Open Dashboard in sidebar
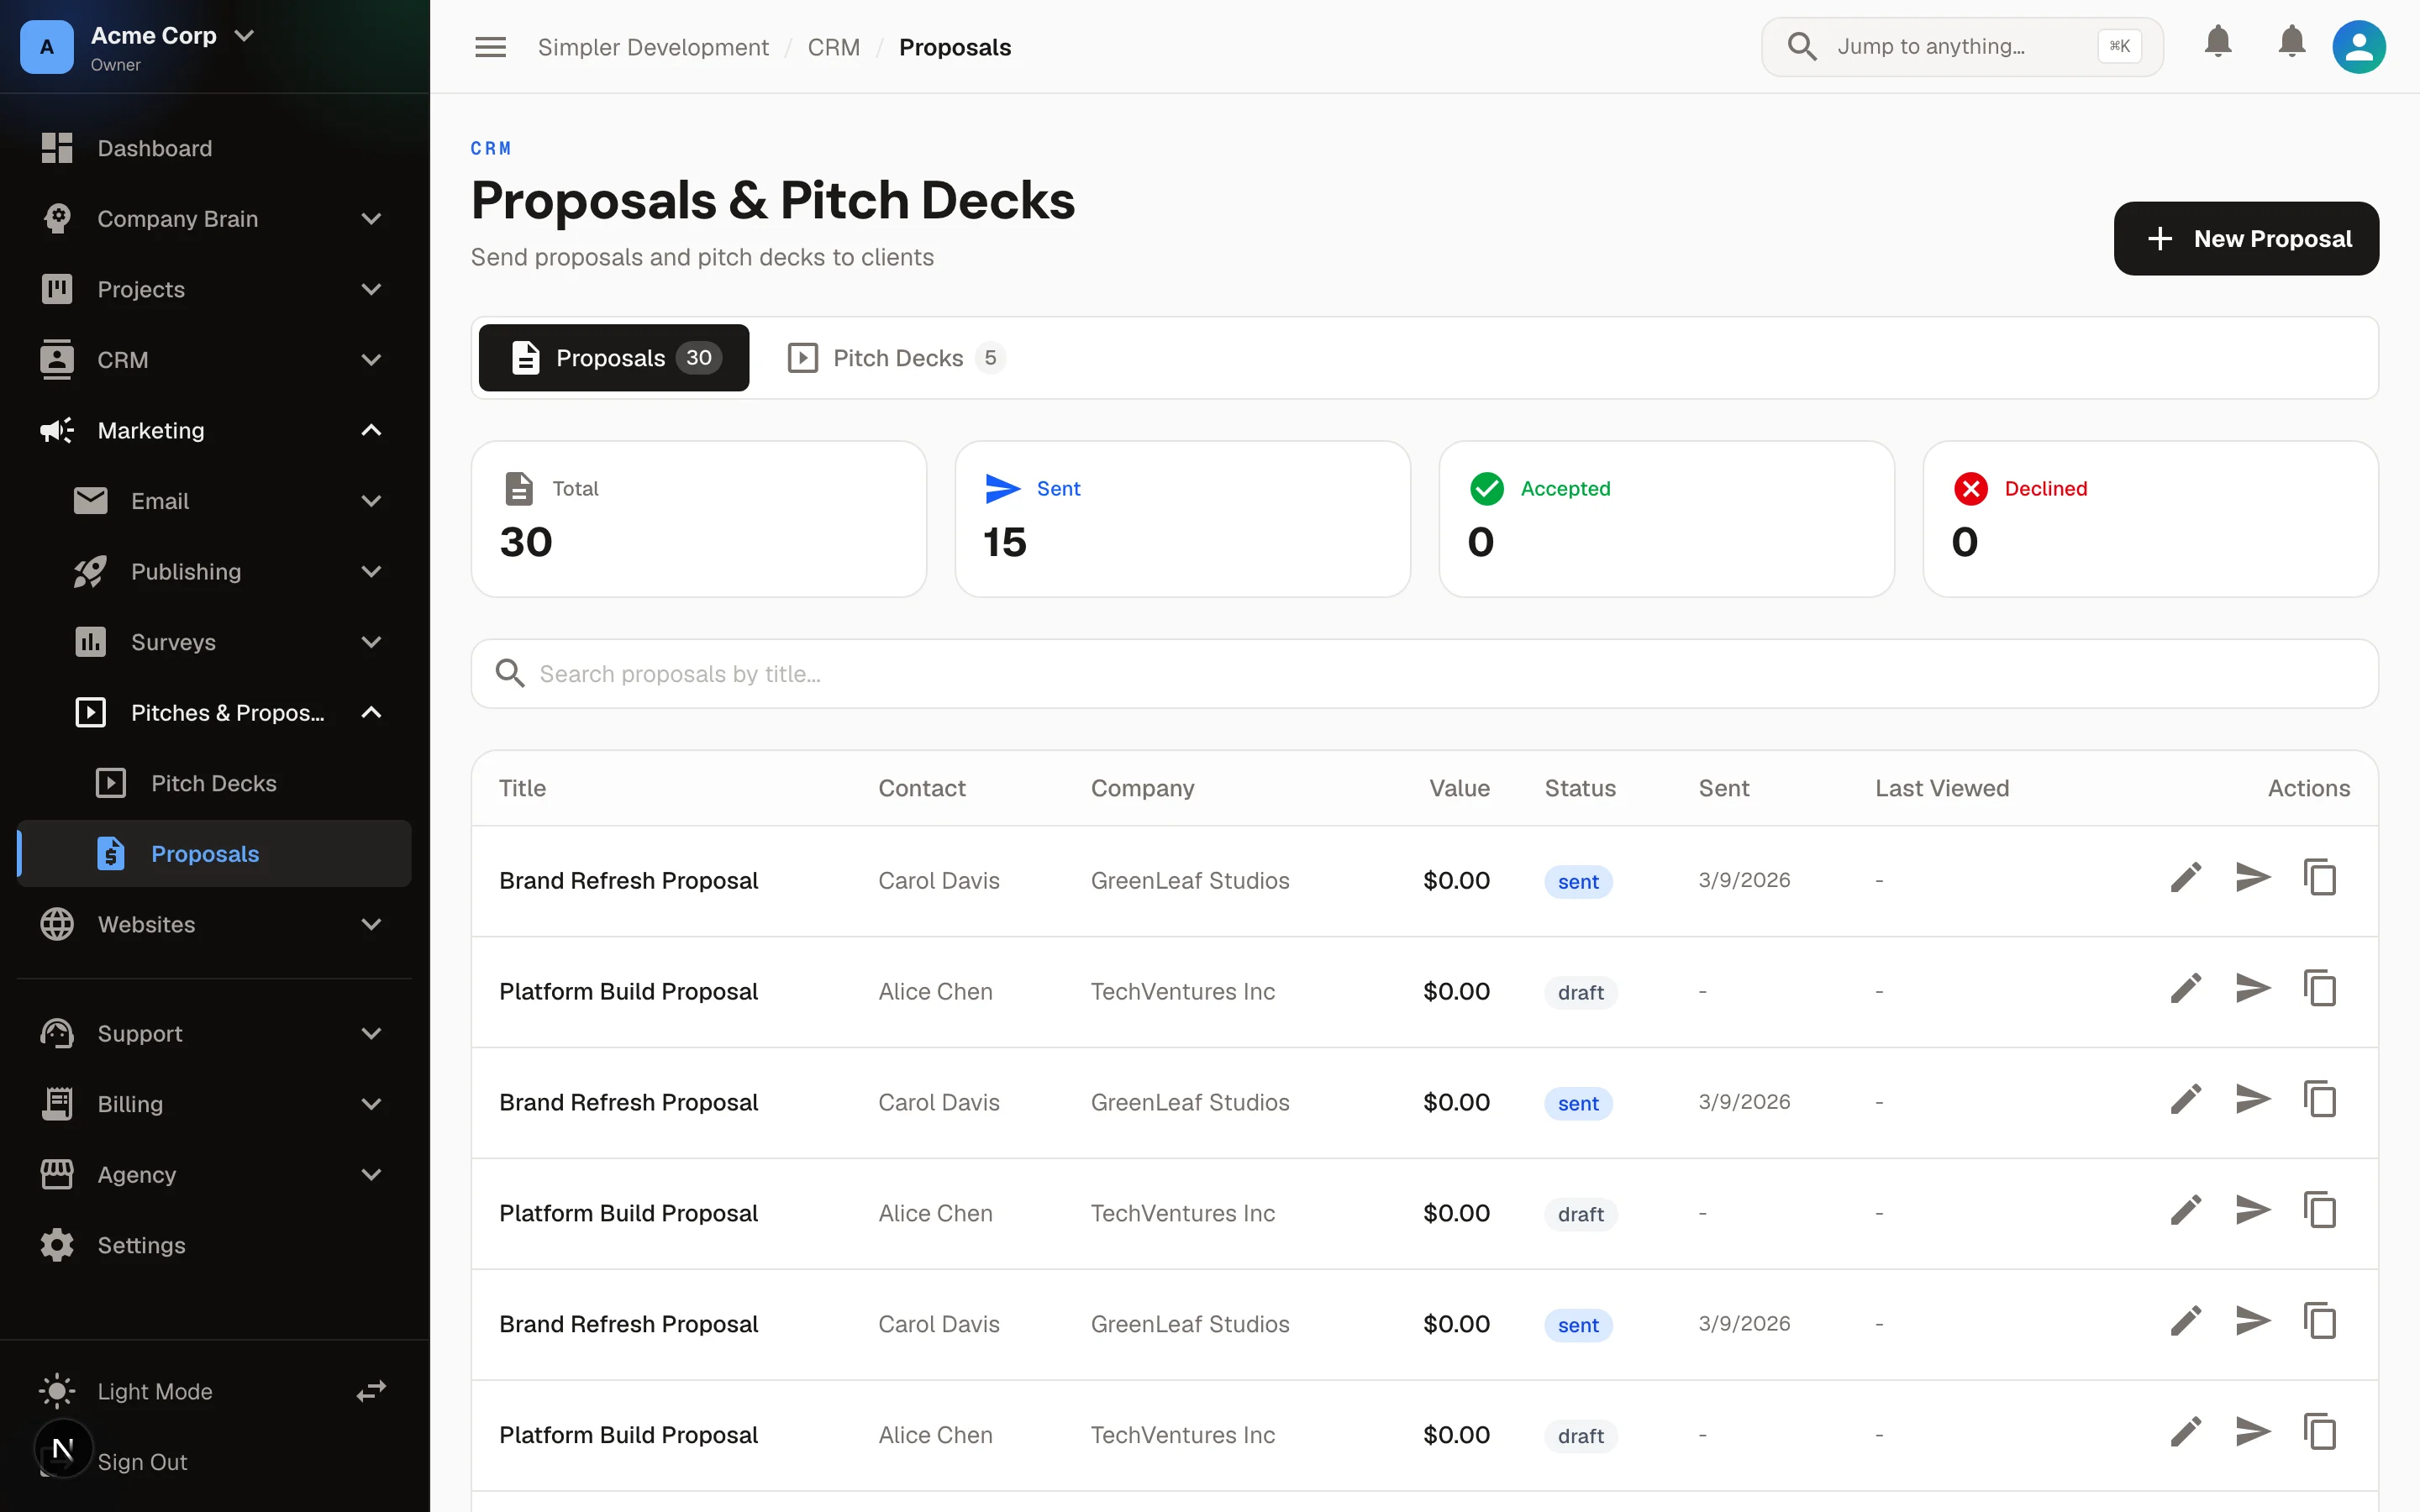This screenshot has width=2420, height=1512. point(214,148)
